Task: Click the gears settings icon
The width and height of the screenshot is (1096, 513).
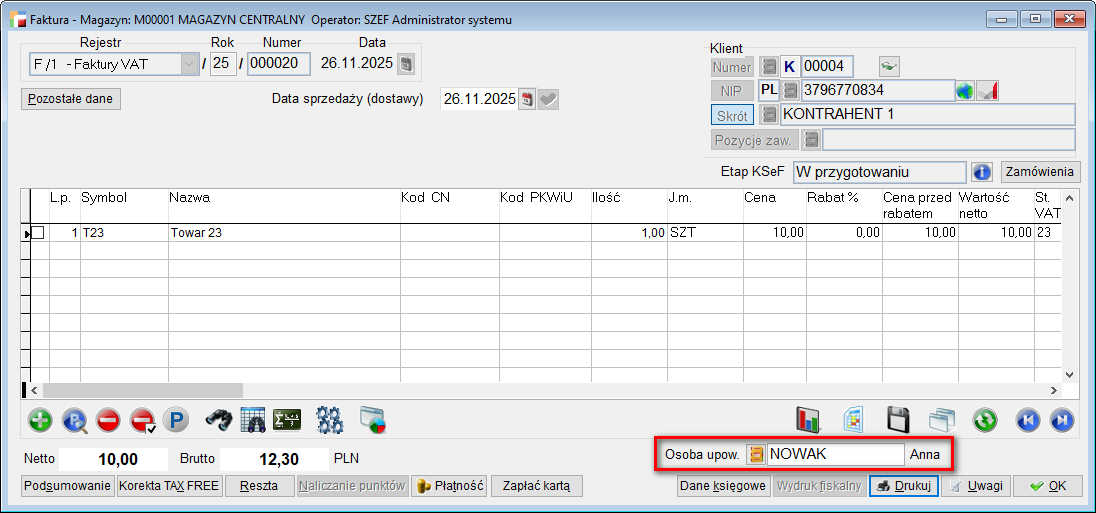Action: point(329,420)
